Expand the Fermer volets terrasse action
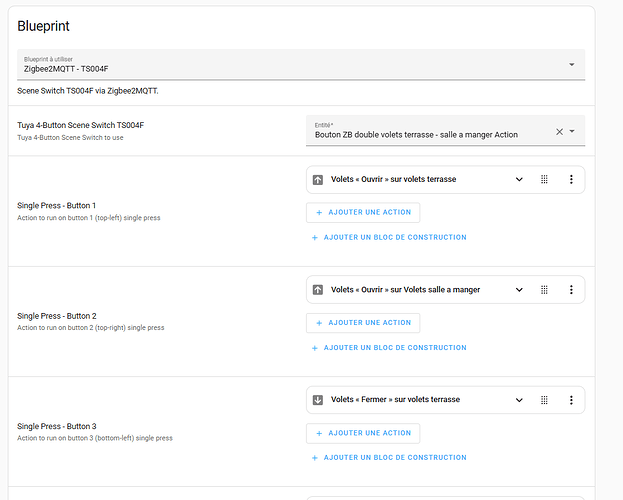The height and width of the screenshot is (500, 623). click(x=519, y=400)
